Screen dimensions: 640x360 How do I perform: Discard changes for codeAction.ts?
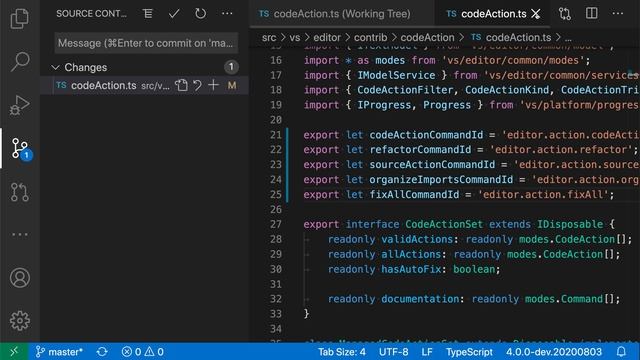coord(198,85)
